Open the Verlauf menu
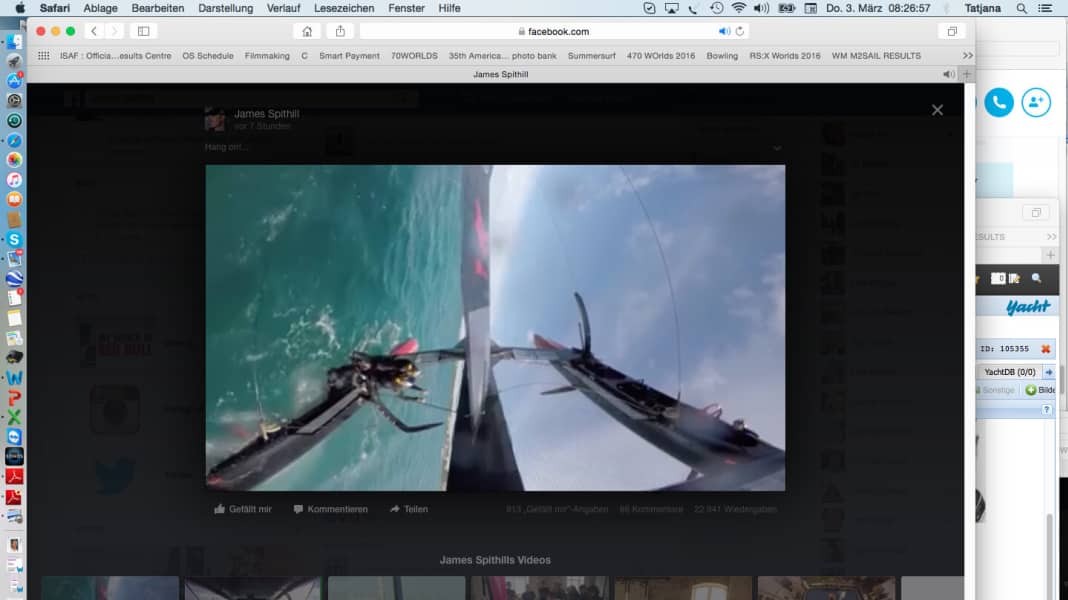1068x600 pixels. pyautogui.click(x=283, y=8)
